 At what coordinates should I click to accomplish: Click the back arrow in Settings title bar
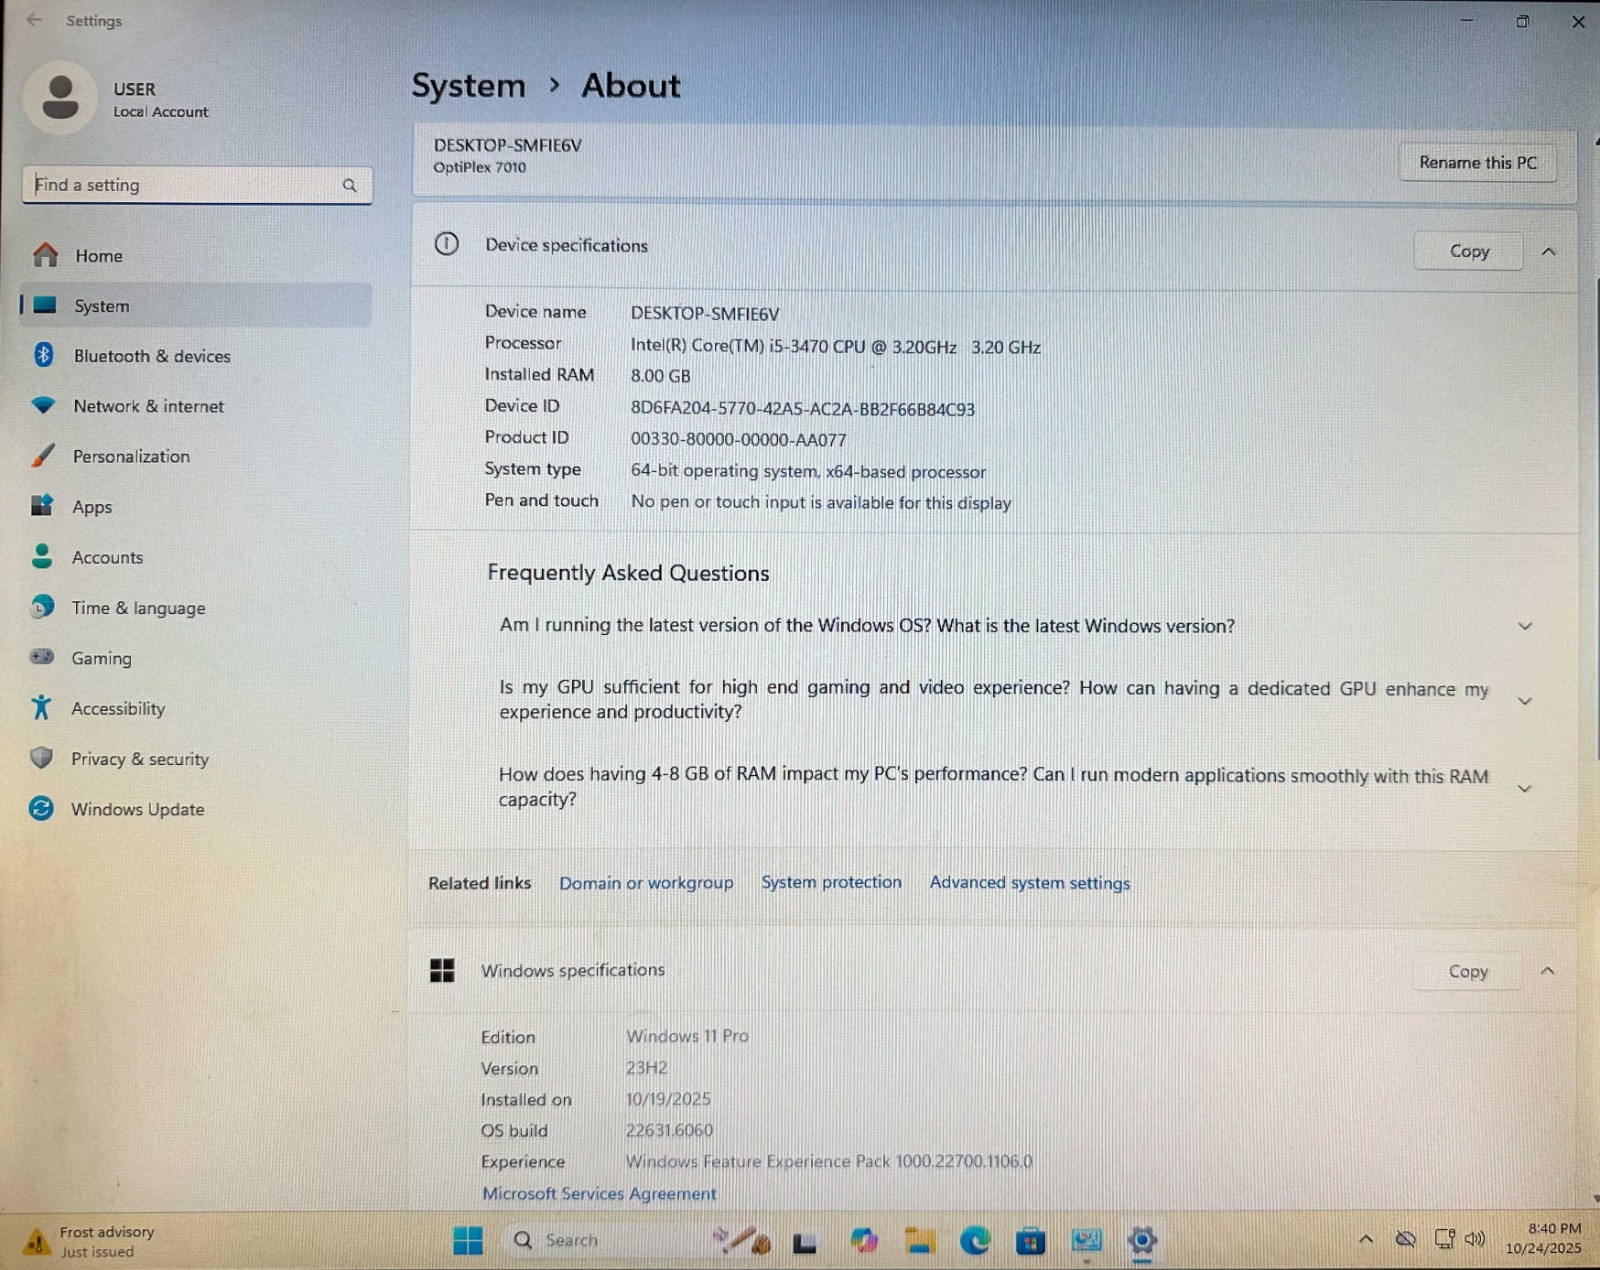(x=34, y=20)
